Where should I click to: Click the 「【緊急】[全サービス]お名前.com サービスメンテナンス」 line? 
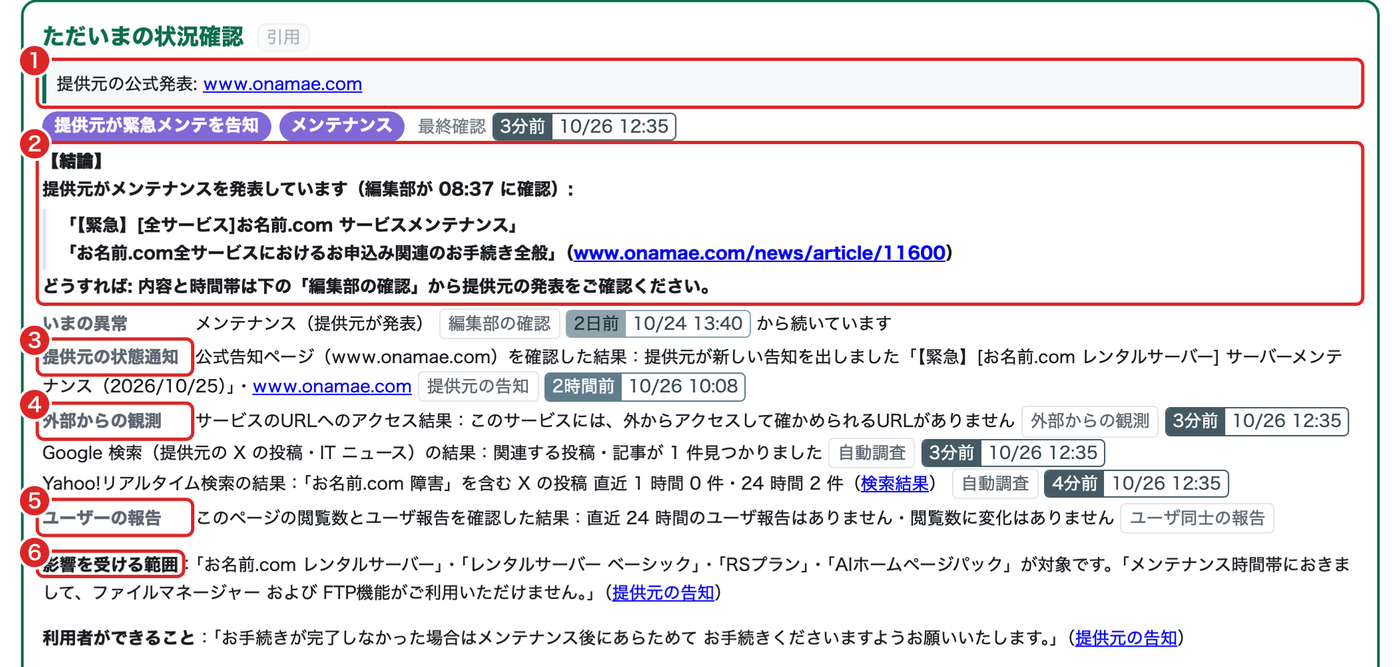[291, 224]
